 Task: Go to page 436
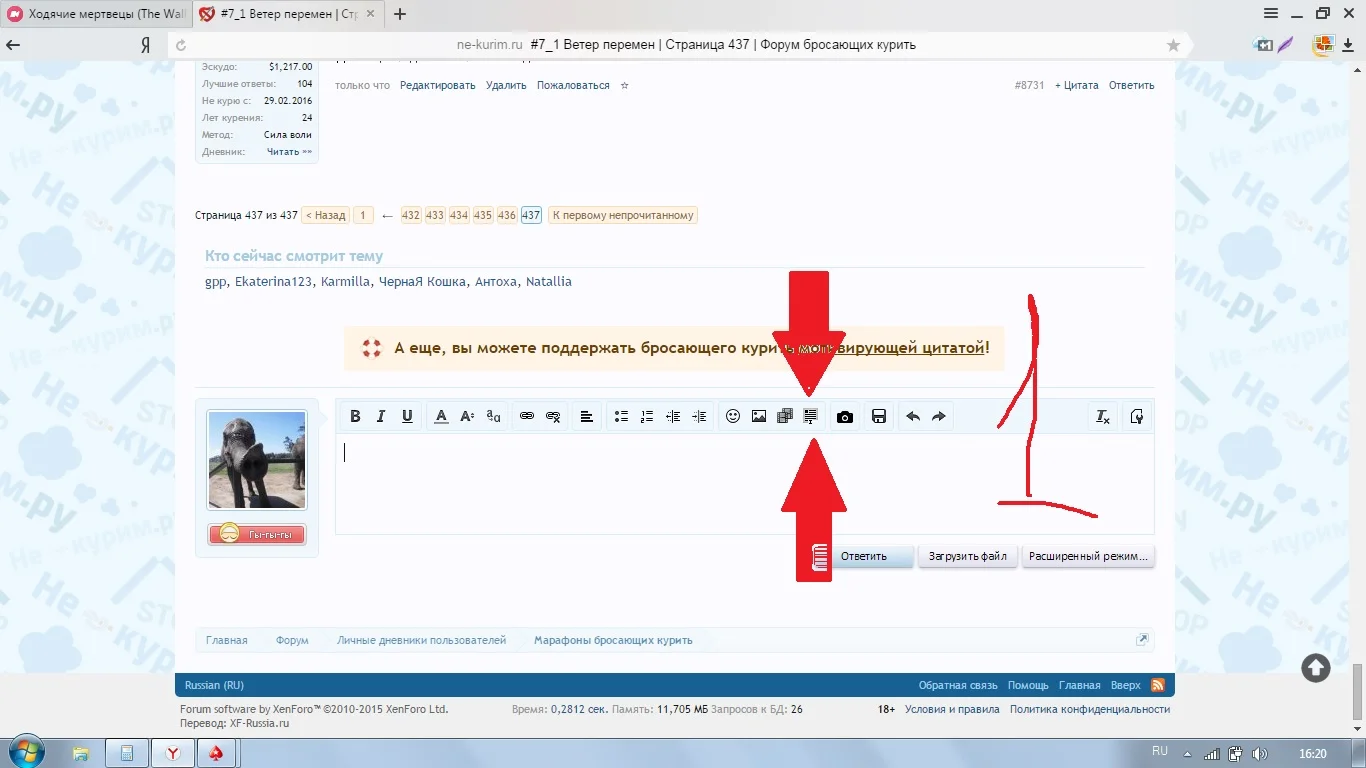[507, 215]
